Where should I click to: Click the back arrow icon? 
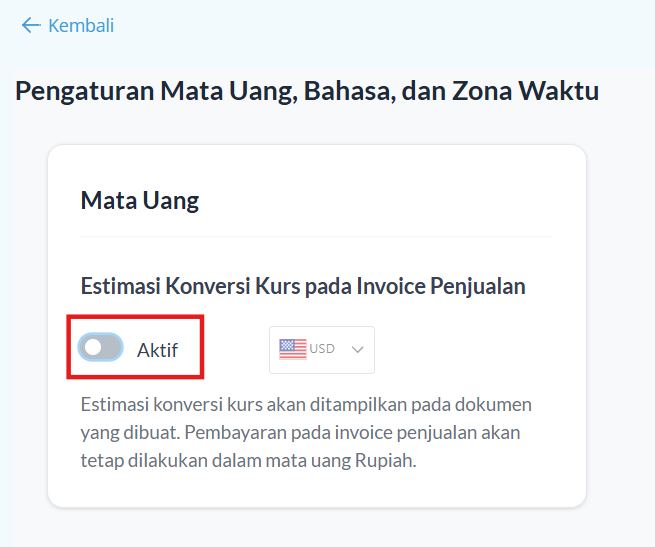[x=31, y=25]
